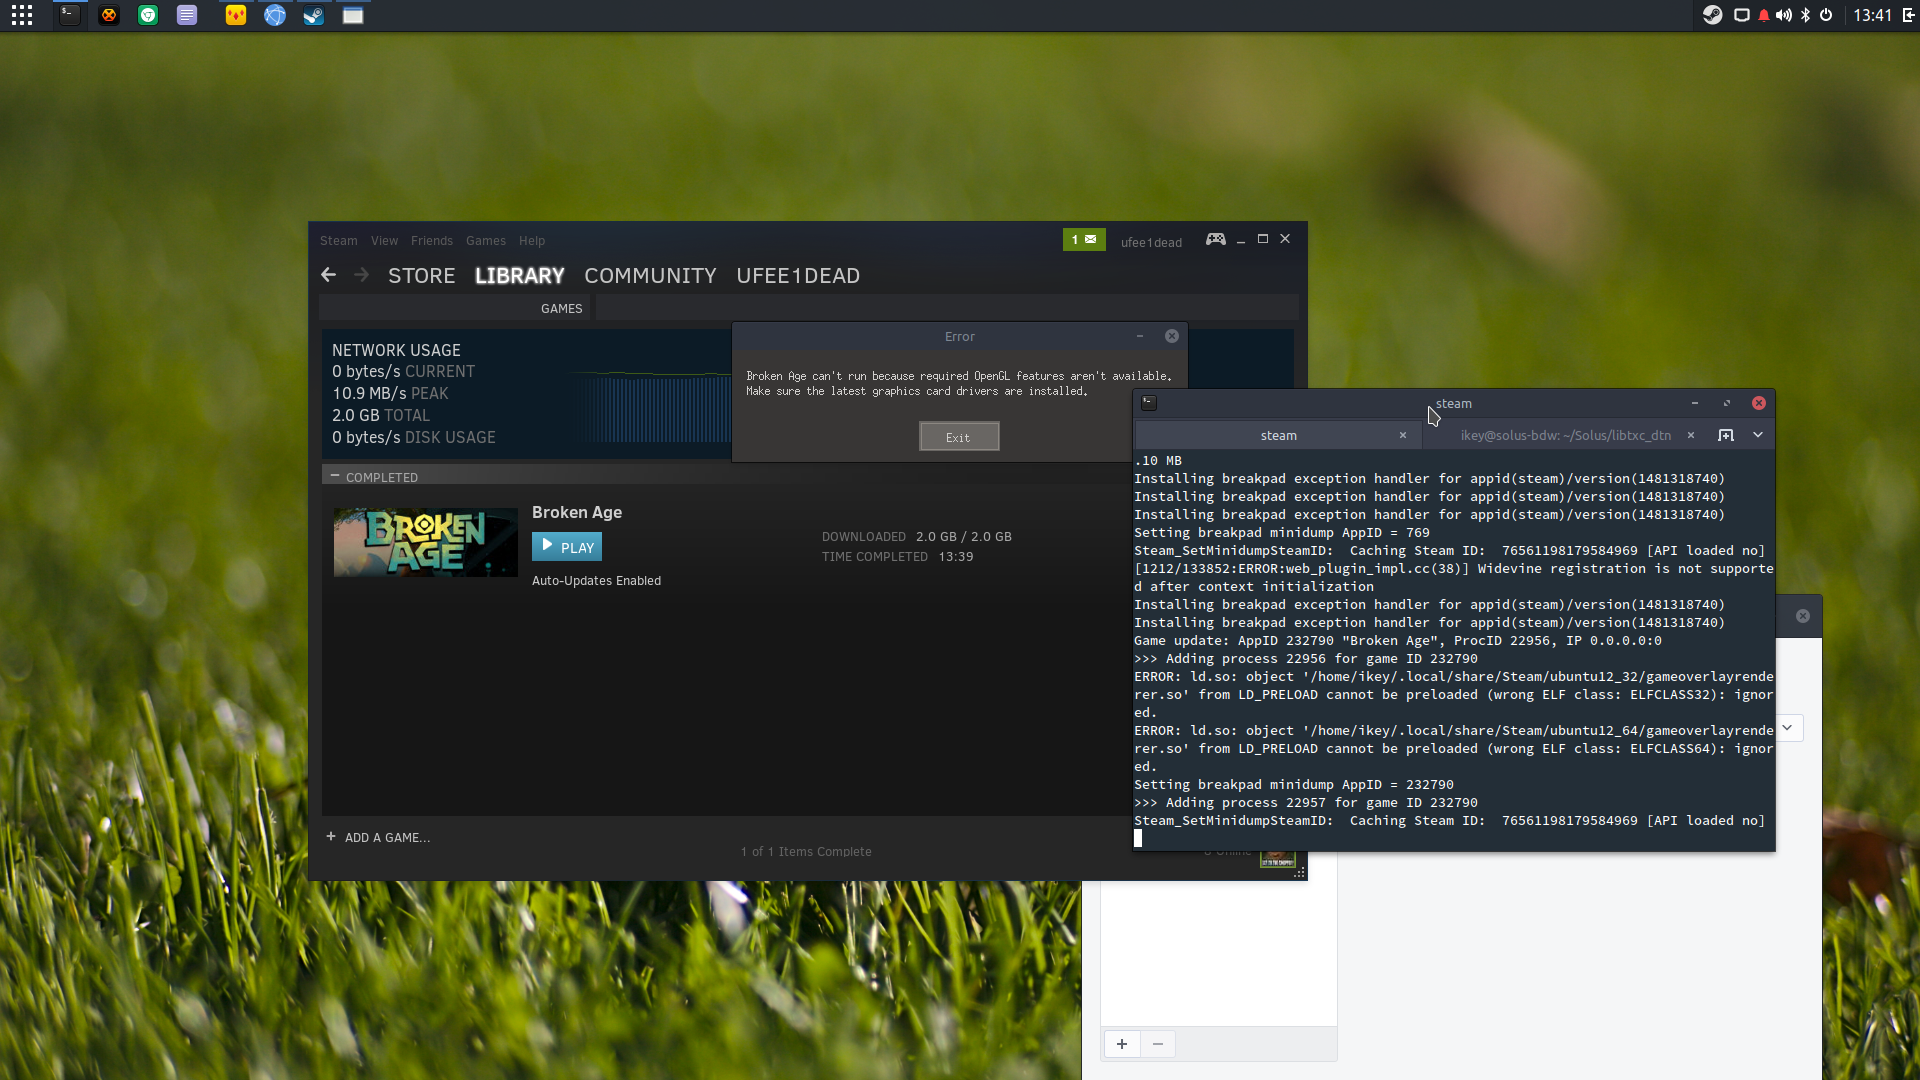Screen dimensions: 1920x1080
Task: Open the network display tray icon
Action: click(1741, 15)
